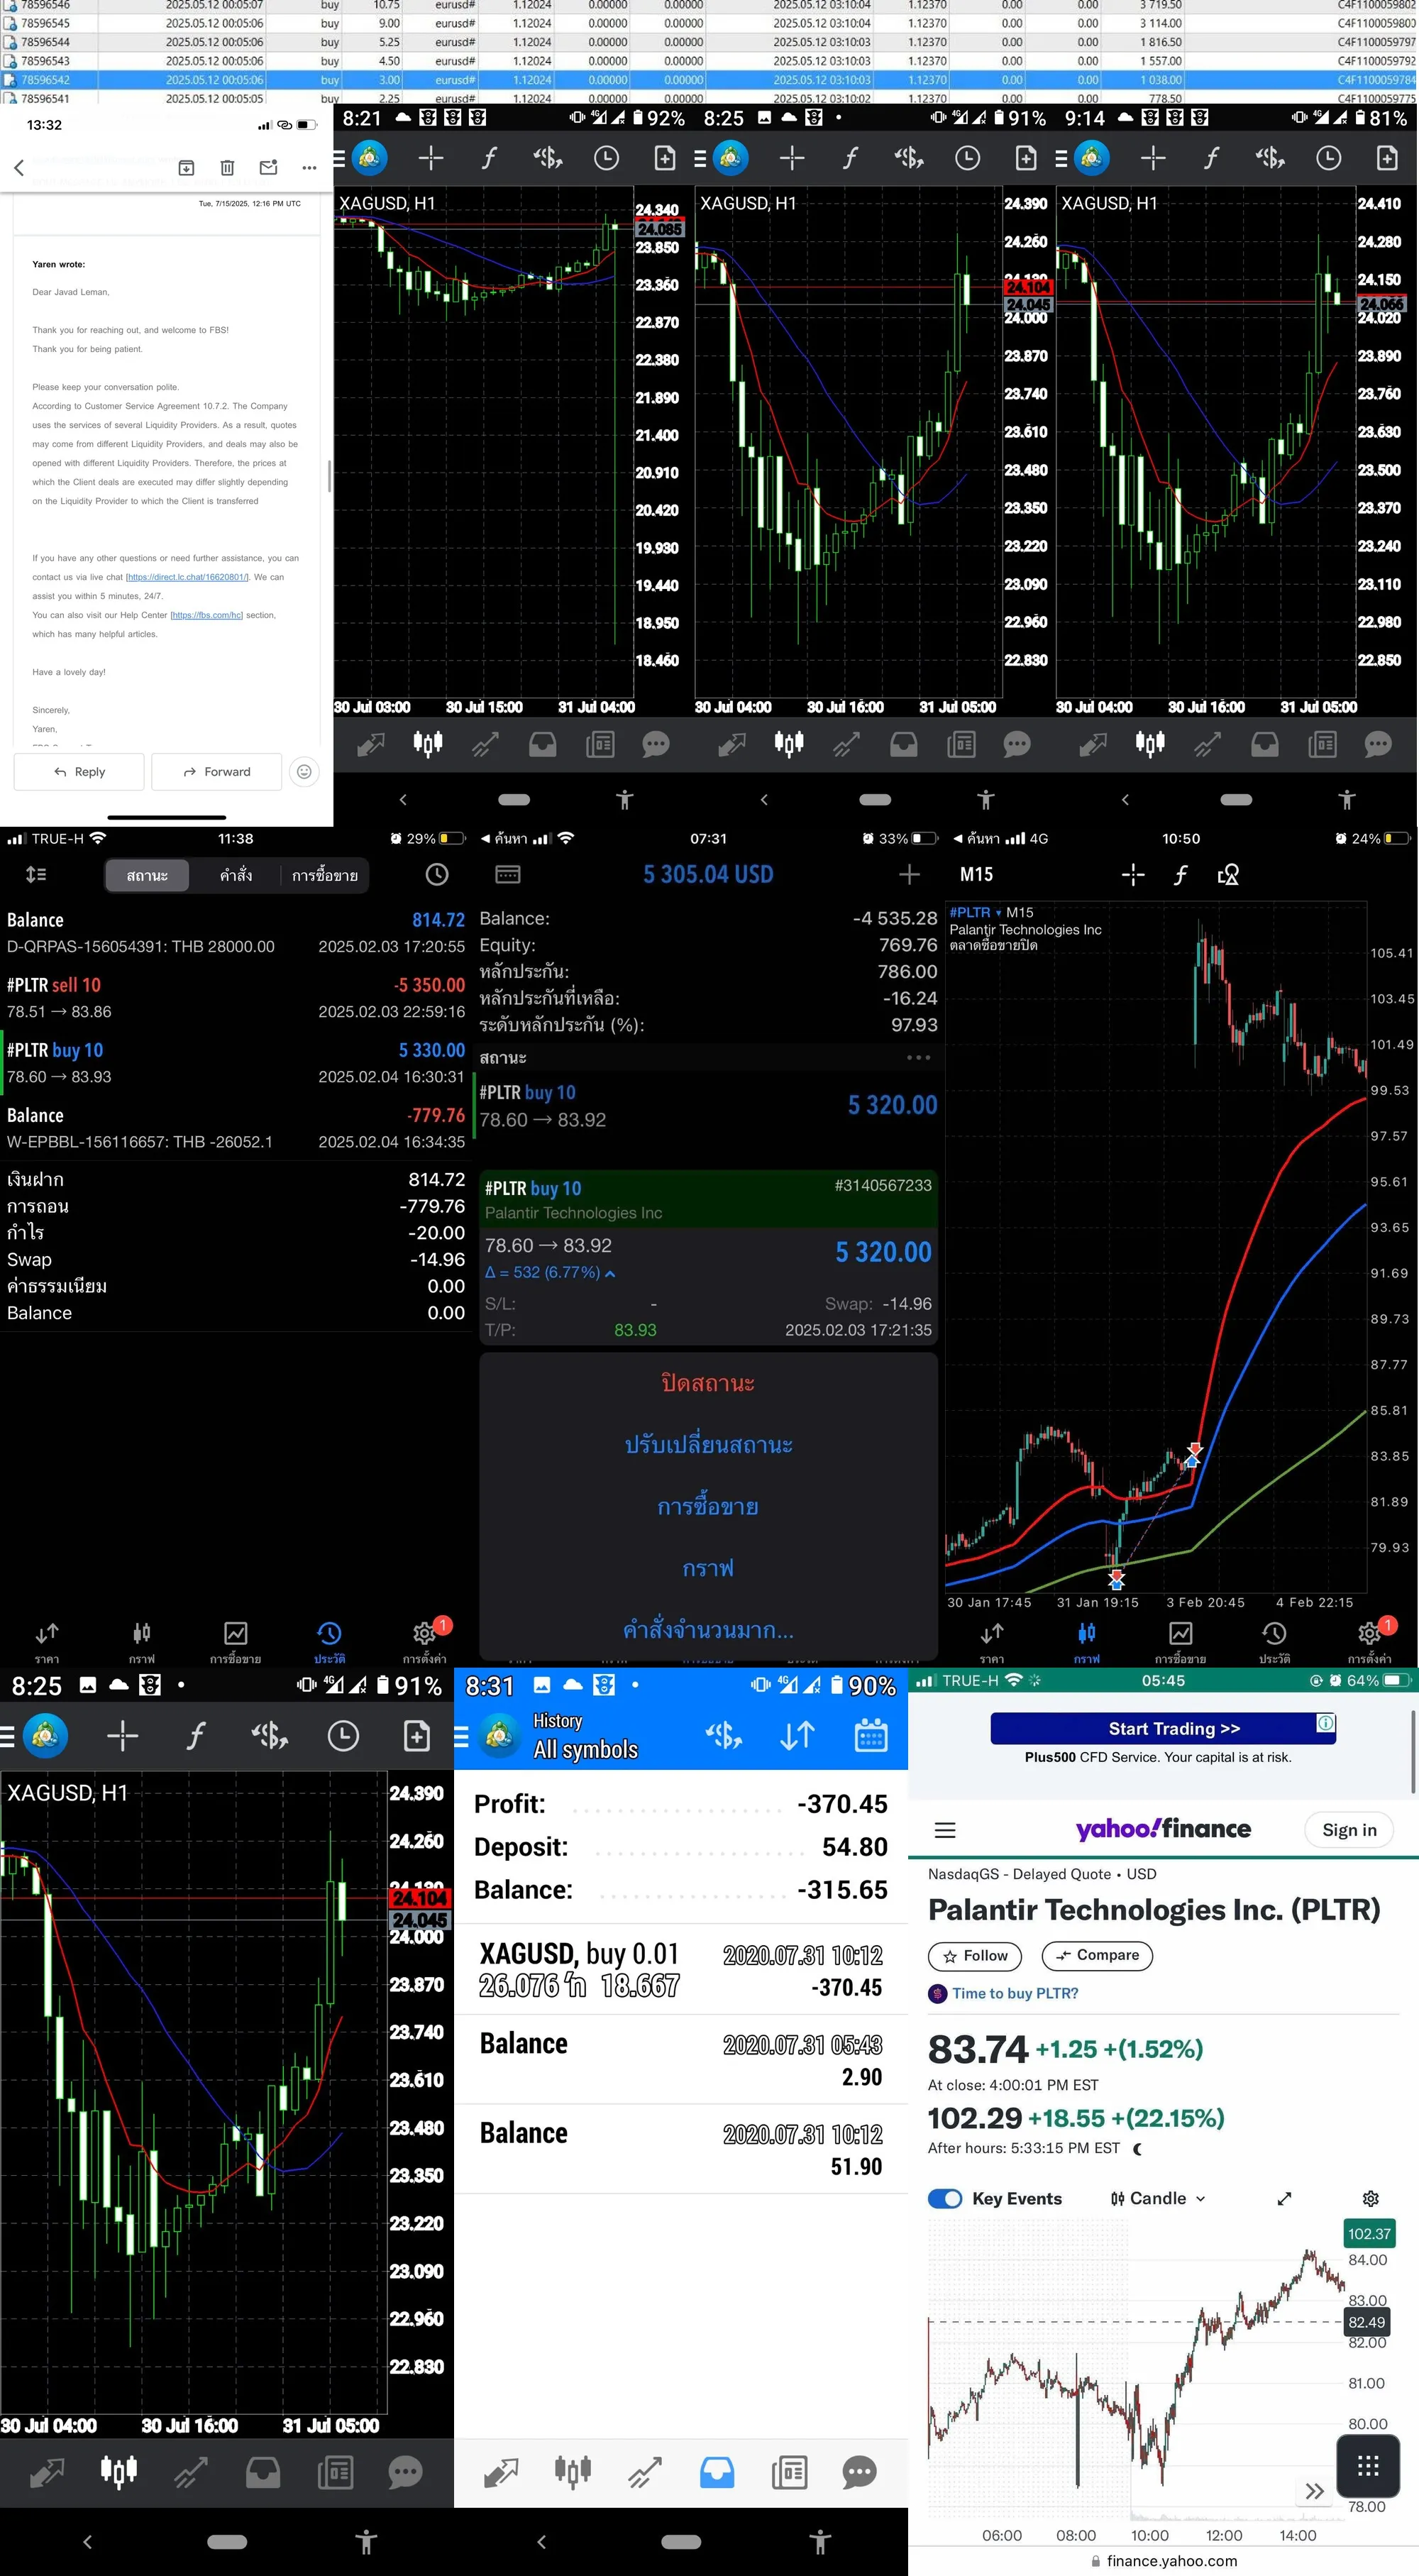Select the การซื้อขาย segment tab in the 11:38 header

click(325, 875)
